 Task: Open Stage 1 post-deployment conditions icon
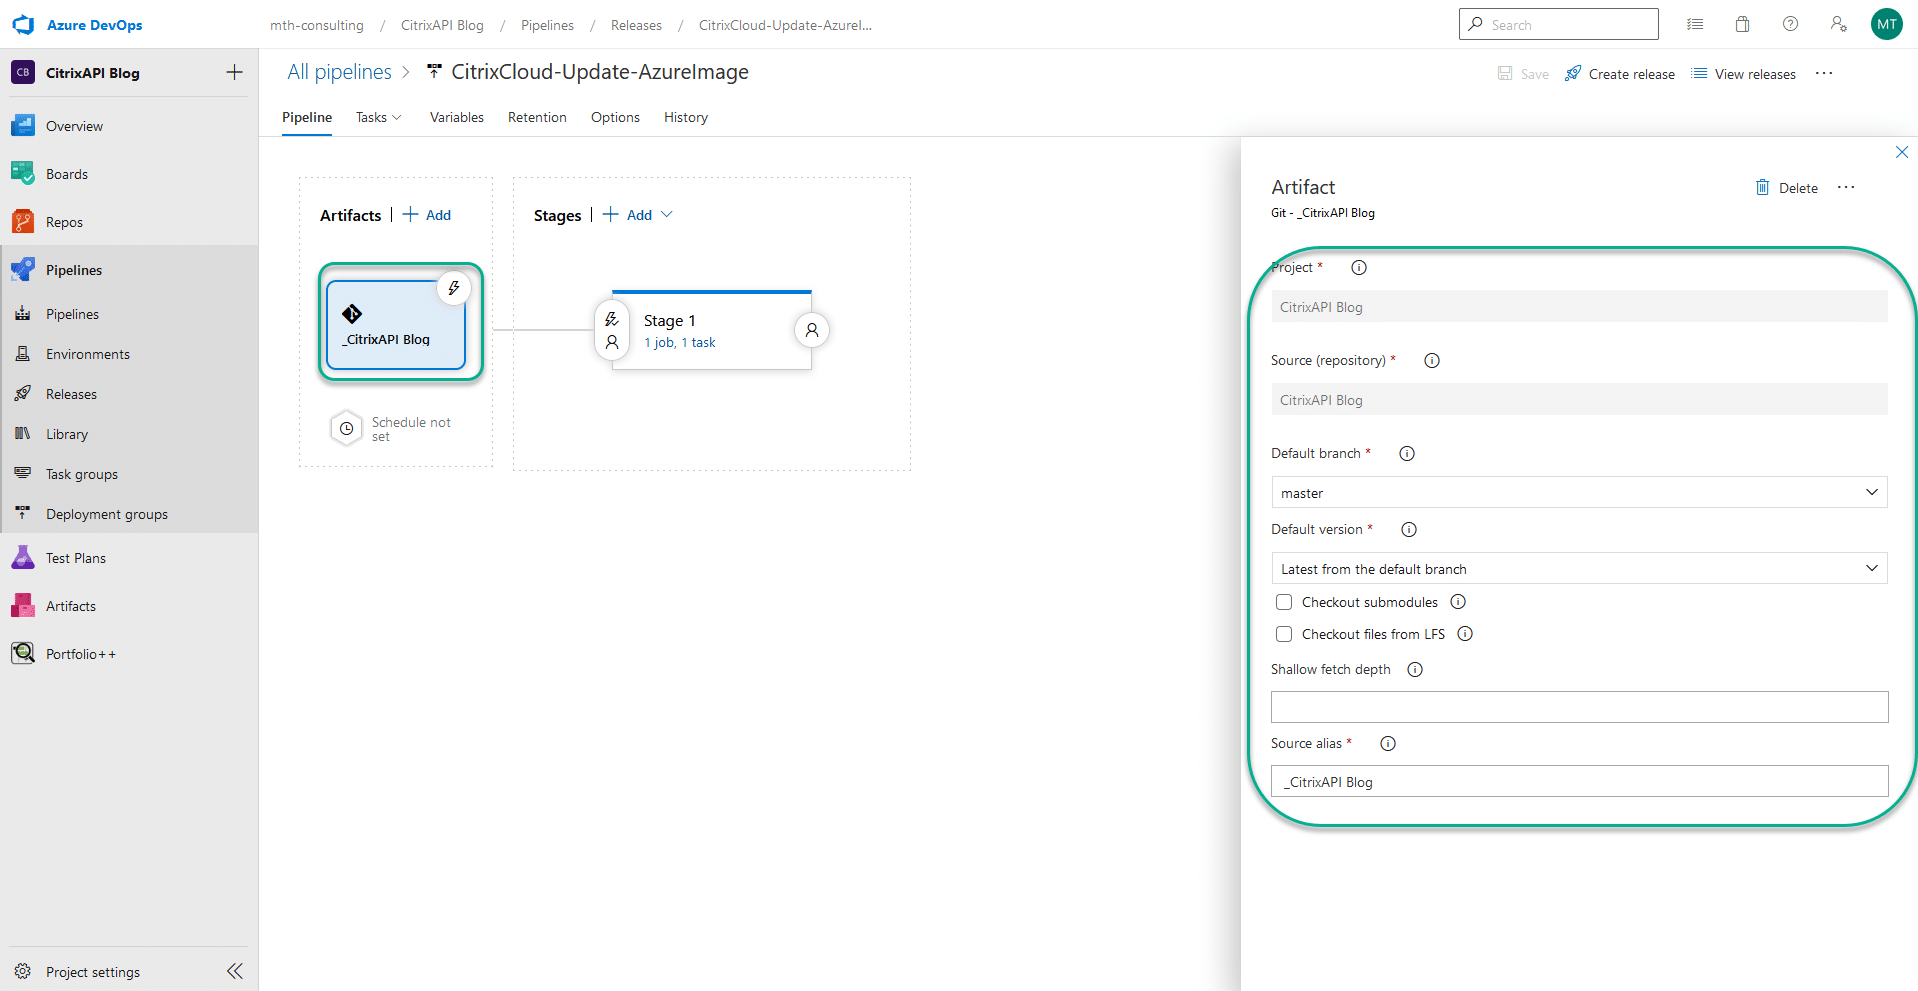click(812, 330)
